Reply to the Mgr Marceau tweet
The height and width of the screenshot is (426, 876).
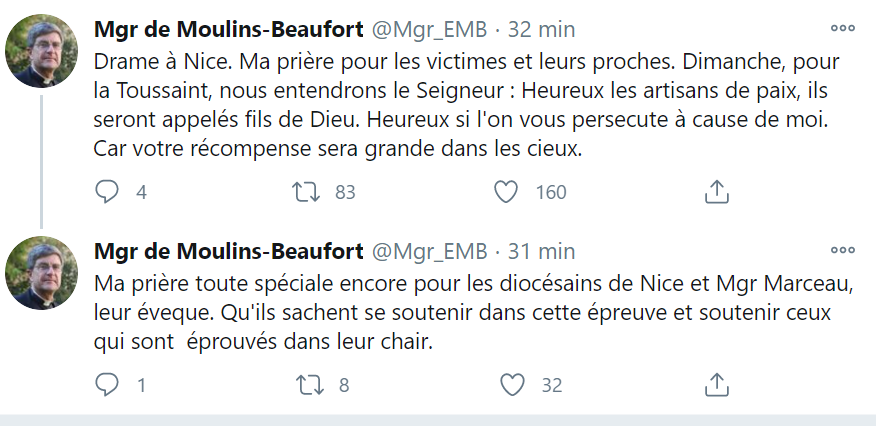107,384
